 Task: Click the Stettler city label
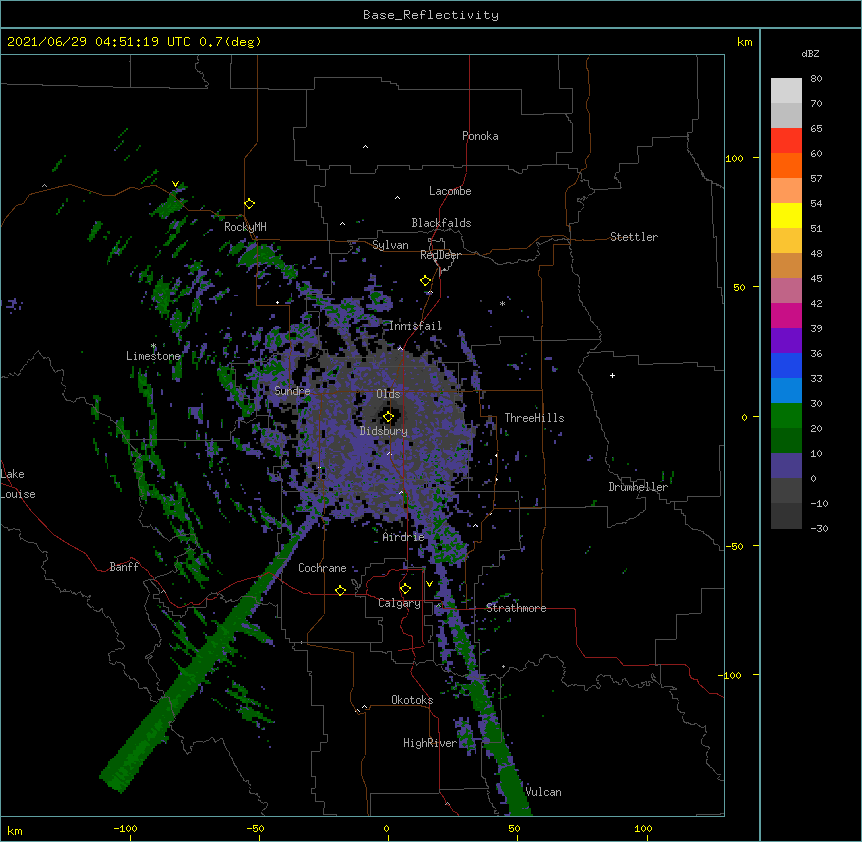(x=634, y=237)
